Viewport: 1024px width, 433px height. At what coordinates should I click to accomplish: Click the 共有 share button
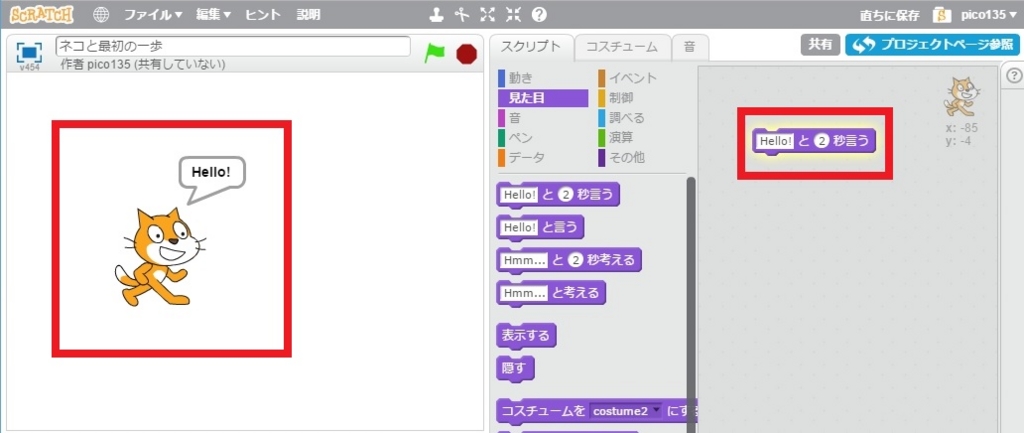pos(820,44)
